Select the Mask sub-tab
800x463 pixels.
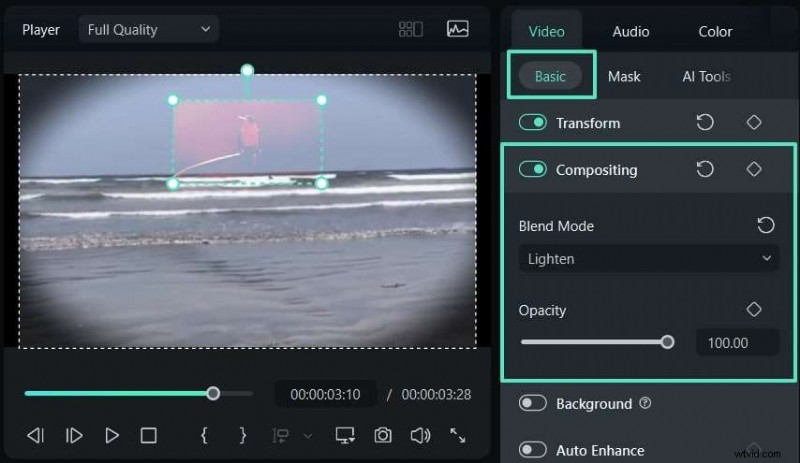point(624,77)
